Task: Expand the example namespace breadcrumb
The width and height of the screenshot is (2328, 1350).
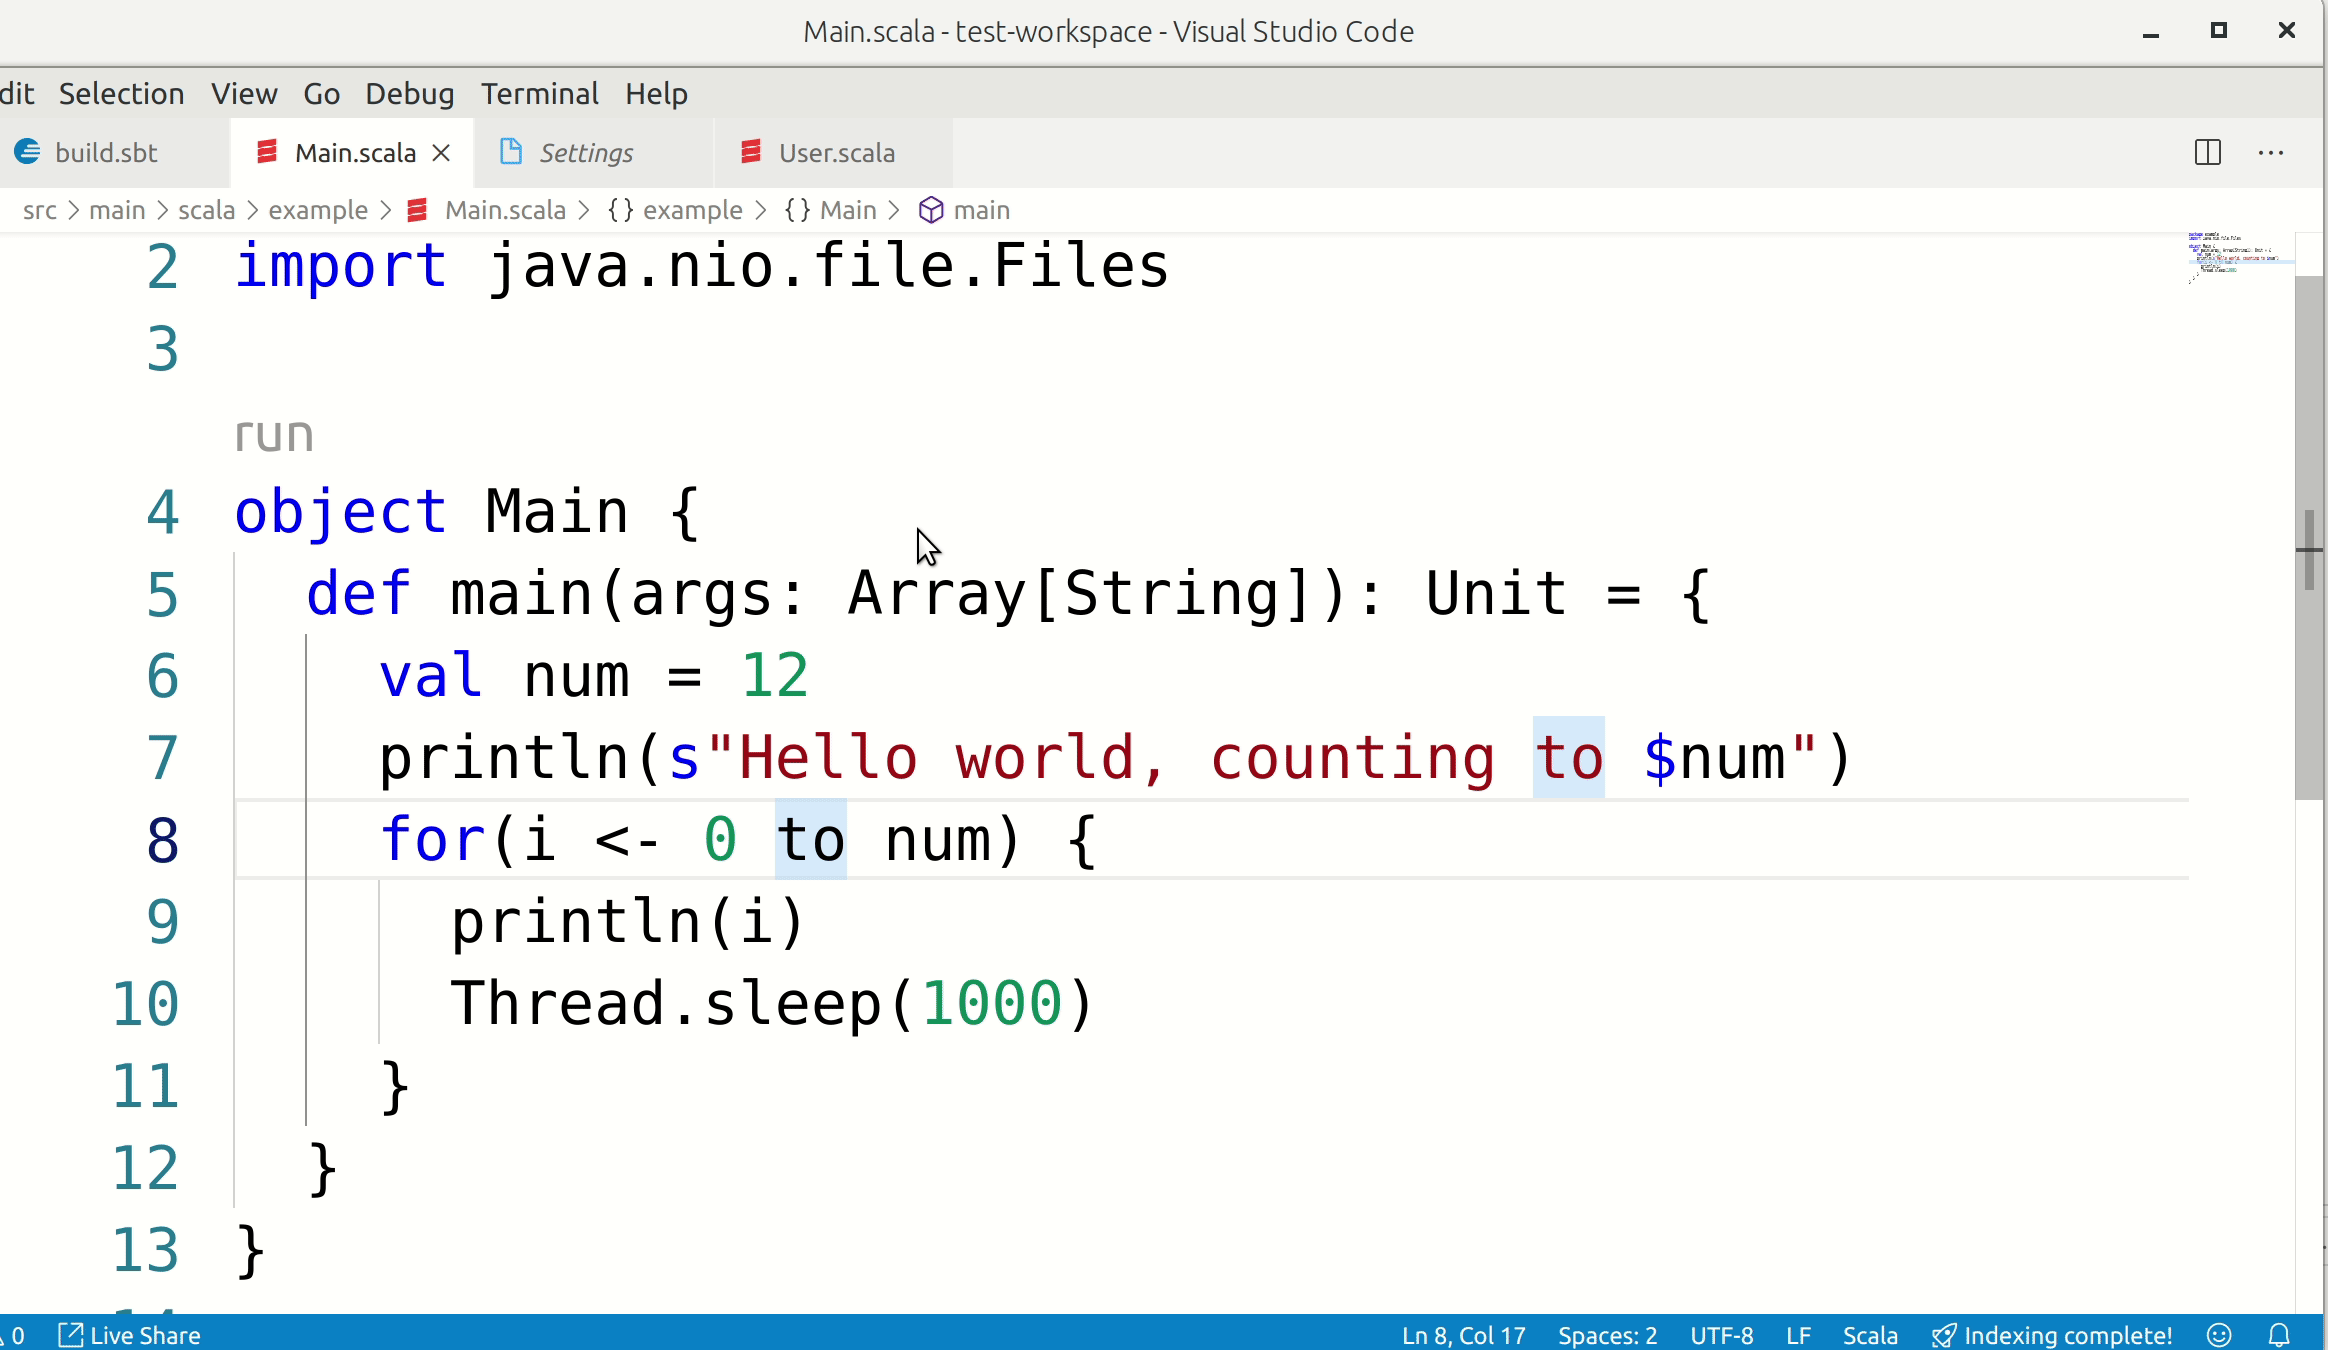Action: tap(691, 210)
